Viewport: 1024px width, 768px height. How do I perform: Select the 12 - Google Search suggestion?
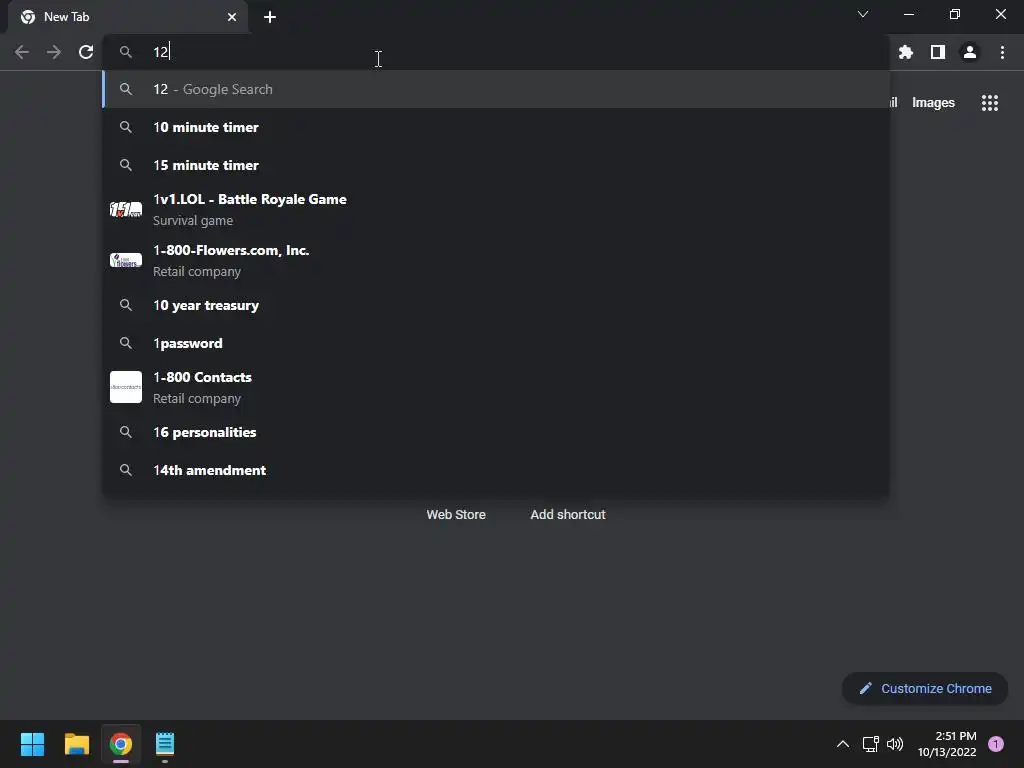pyautogui.click(x=496, y=89)
